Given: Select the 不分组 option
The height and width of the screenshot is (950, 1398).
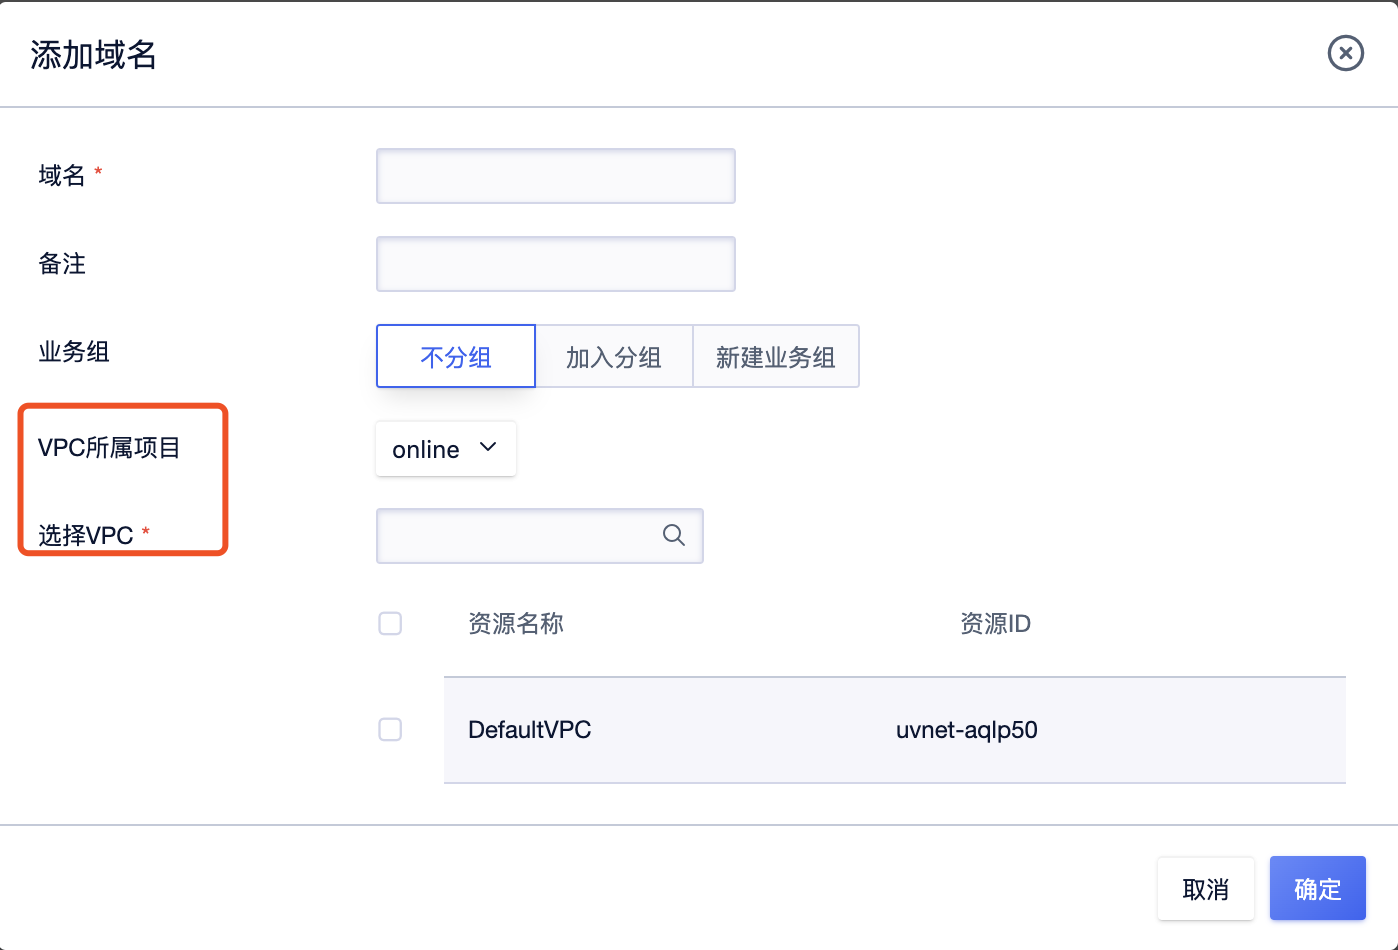Looking at the screenshot, I should coord(456,357).
